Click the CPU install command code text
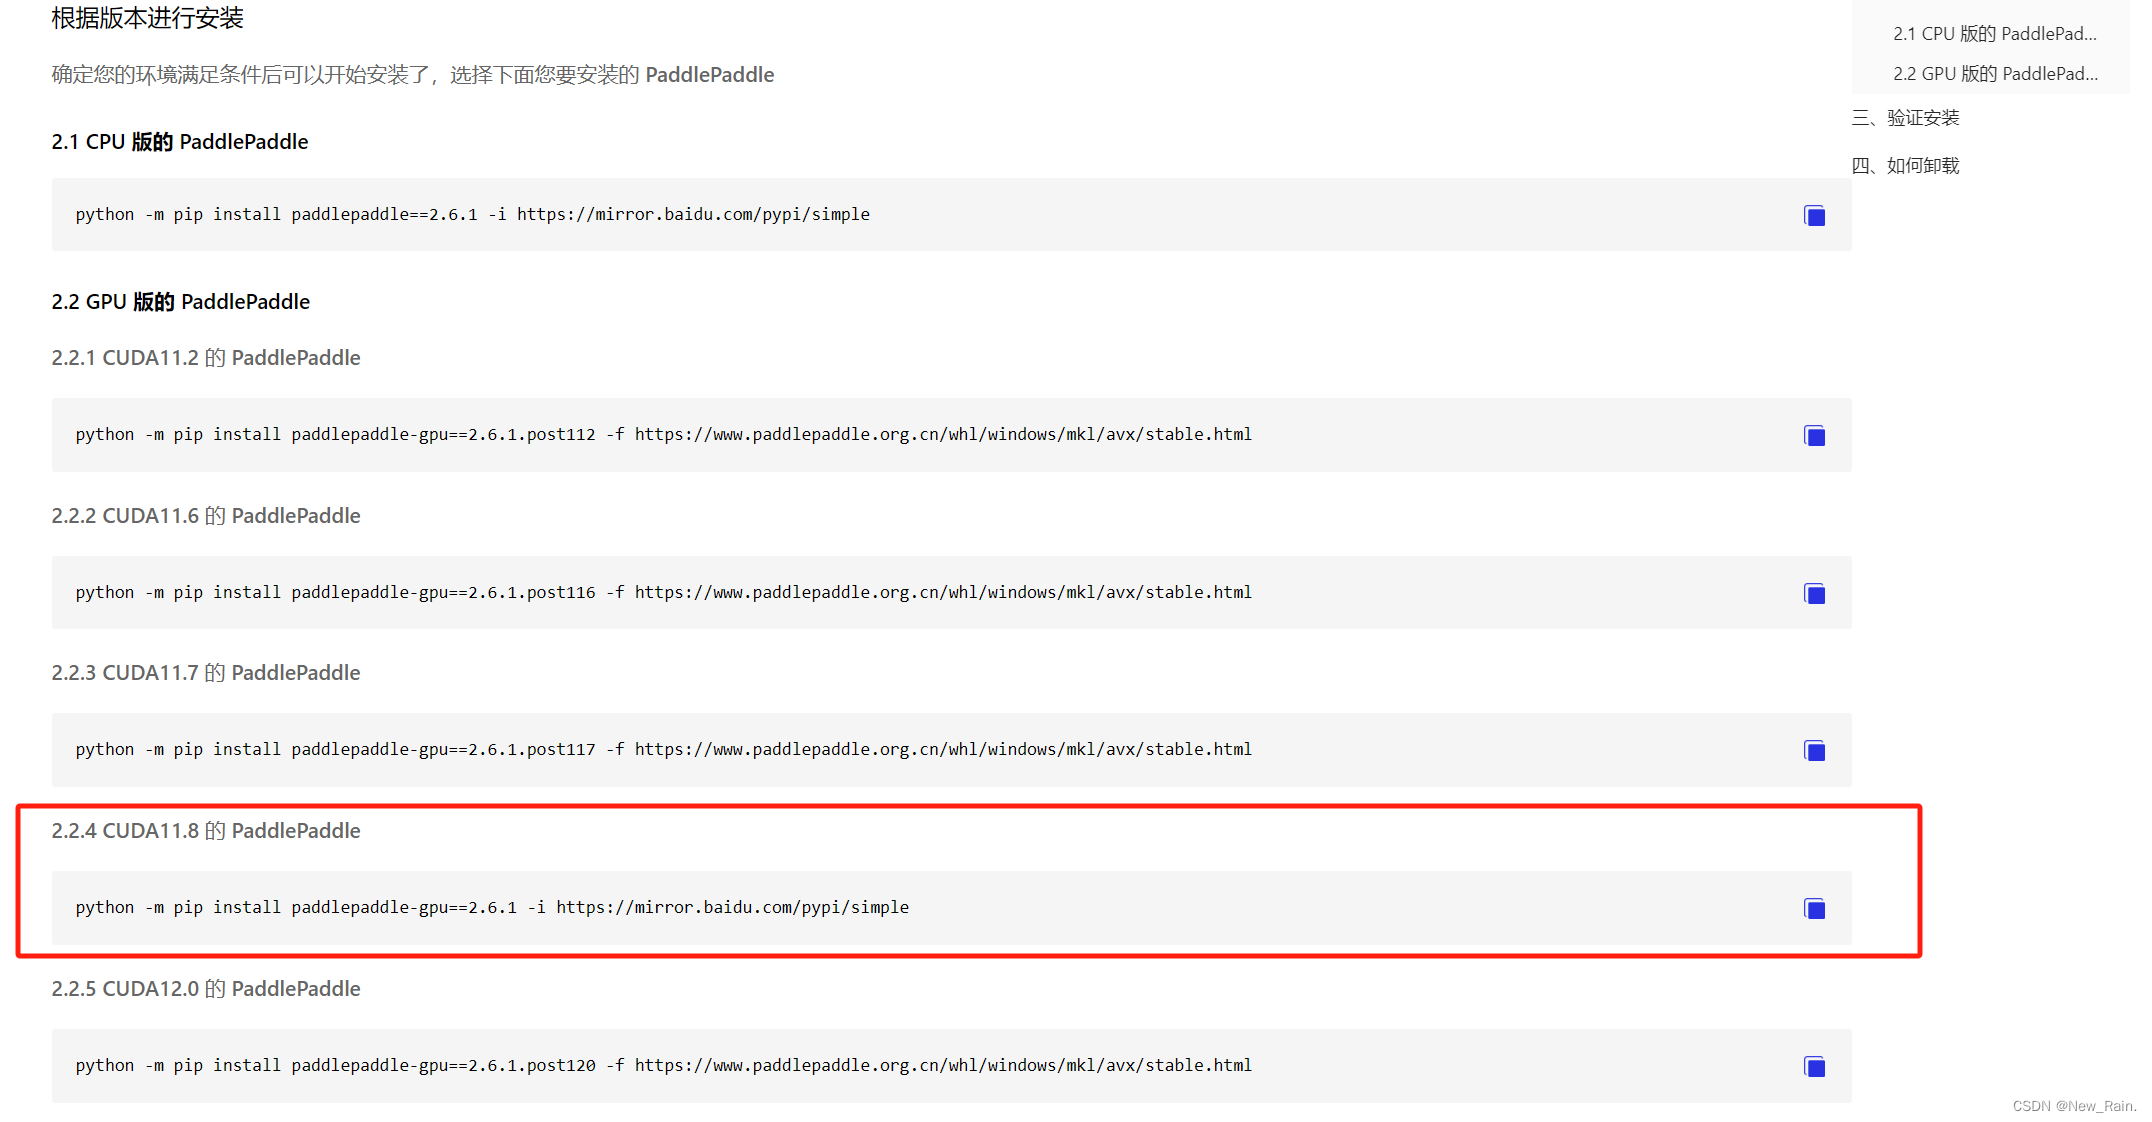Screen dimensions: 2152x1122 472,215
